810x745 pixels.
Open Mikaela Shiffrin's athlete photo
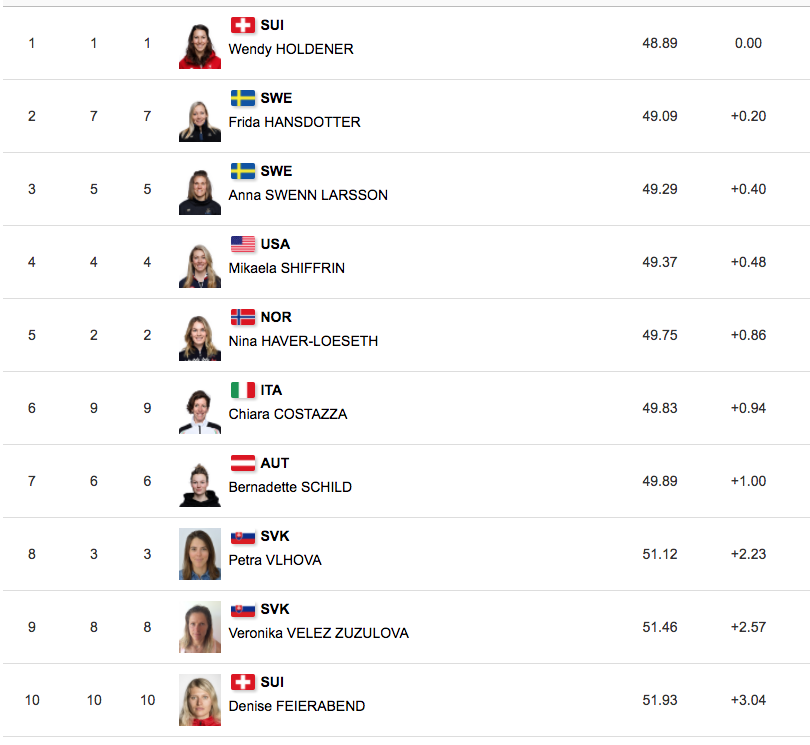coord(200,264)
